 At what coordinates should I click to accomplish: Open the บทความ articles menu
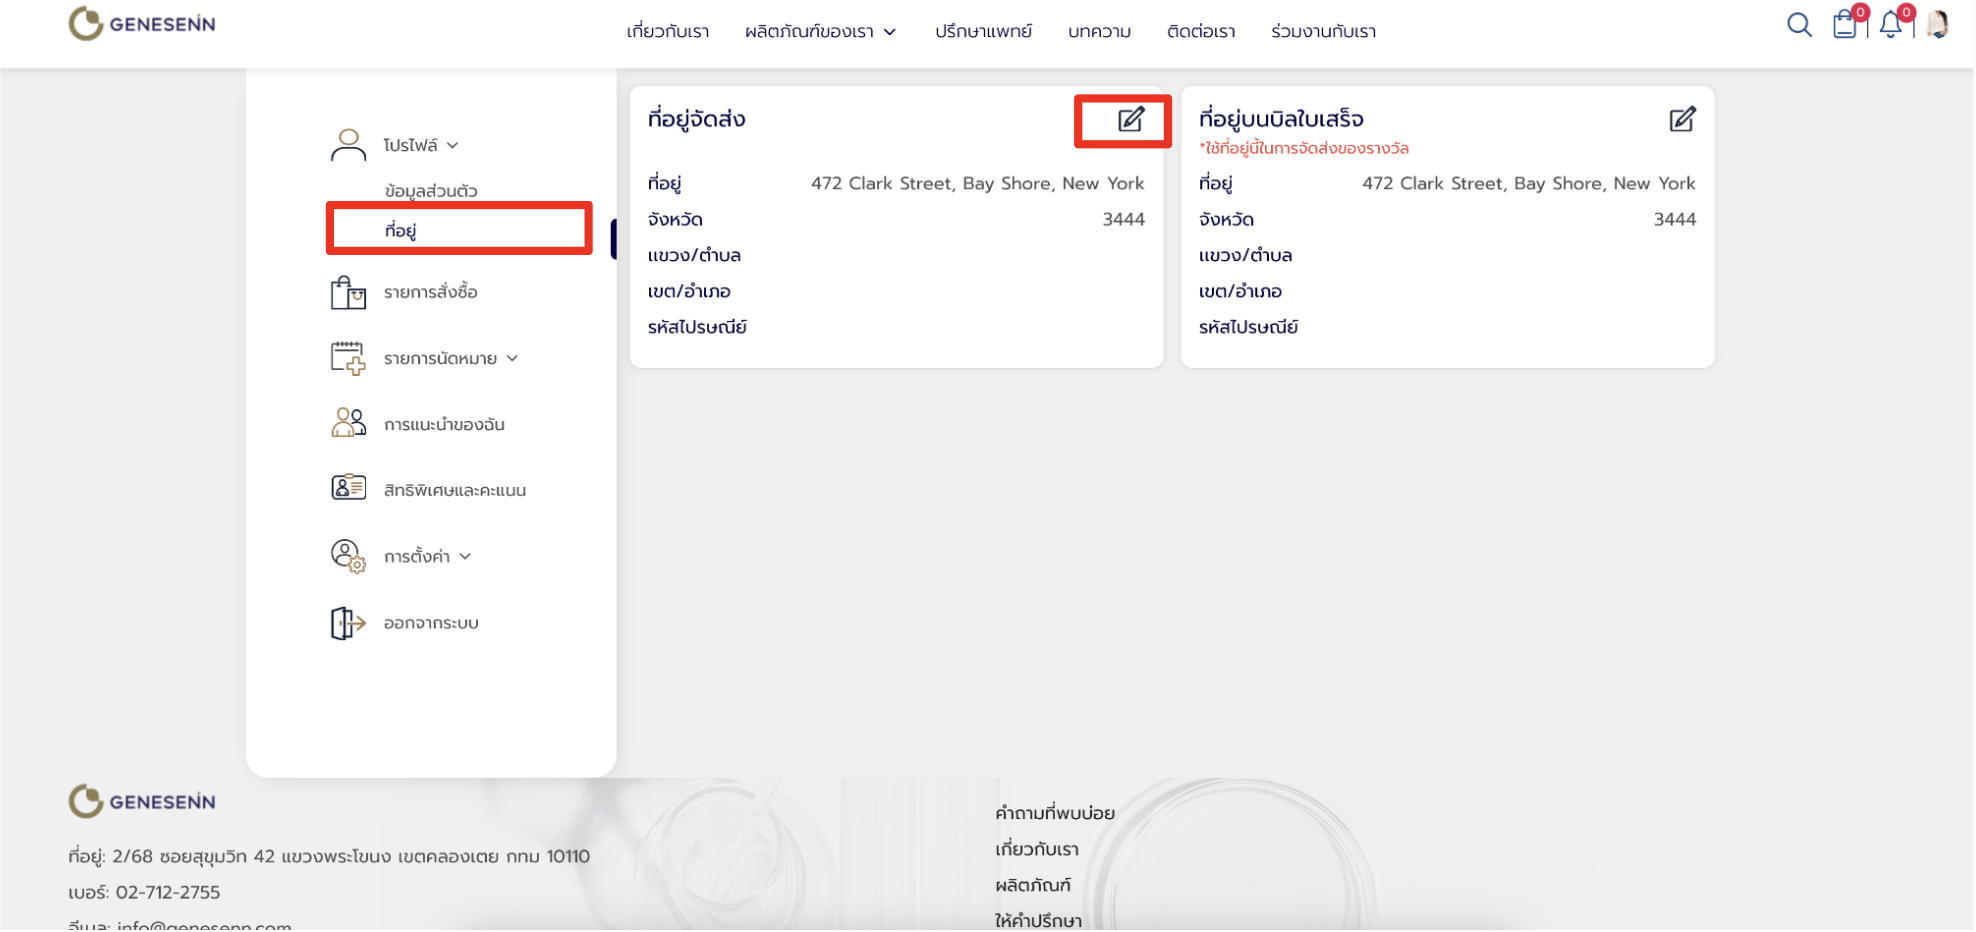(1098, 32)
